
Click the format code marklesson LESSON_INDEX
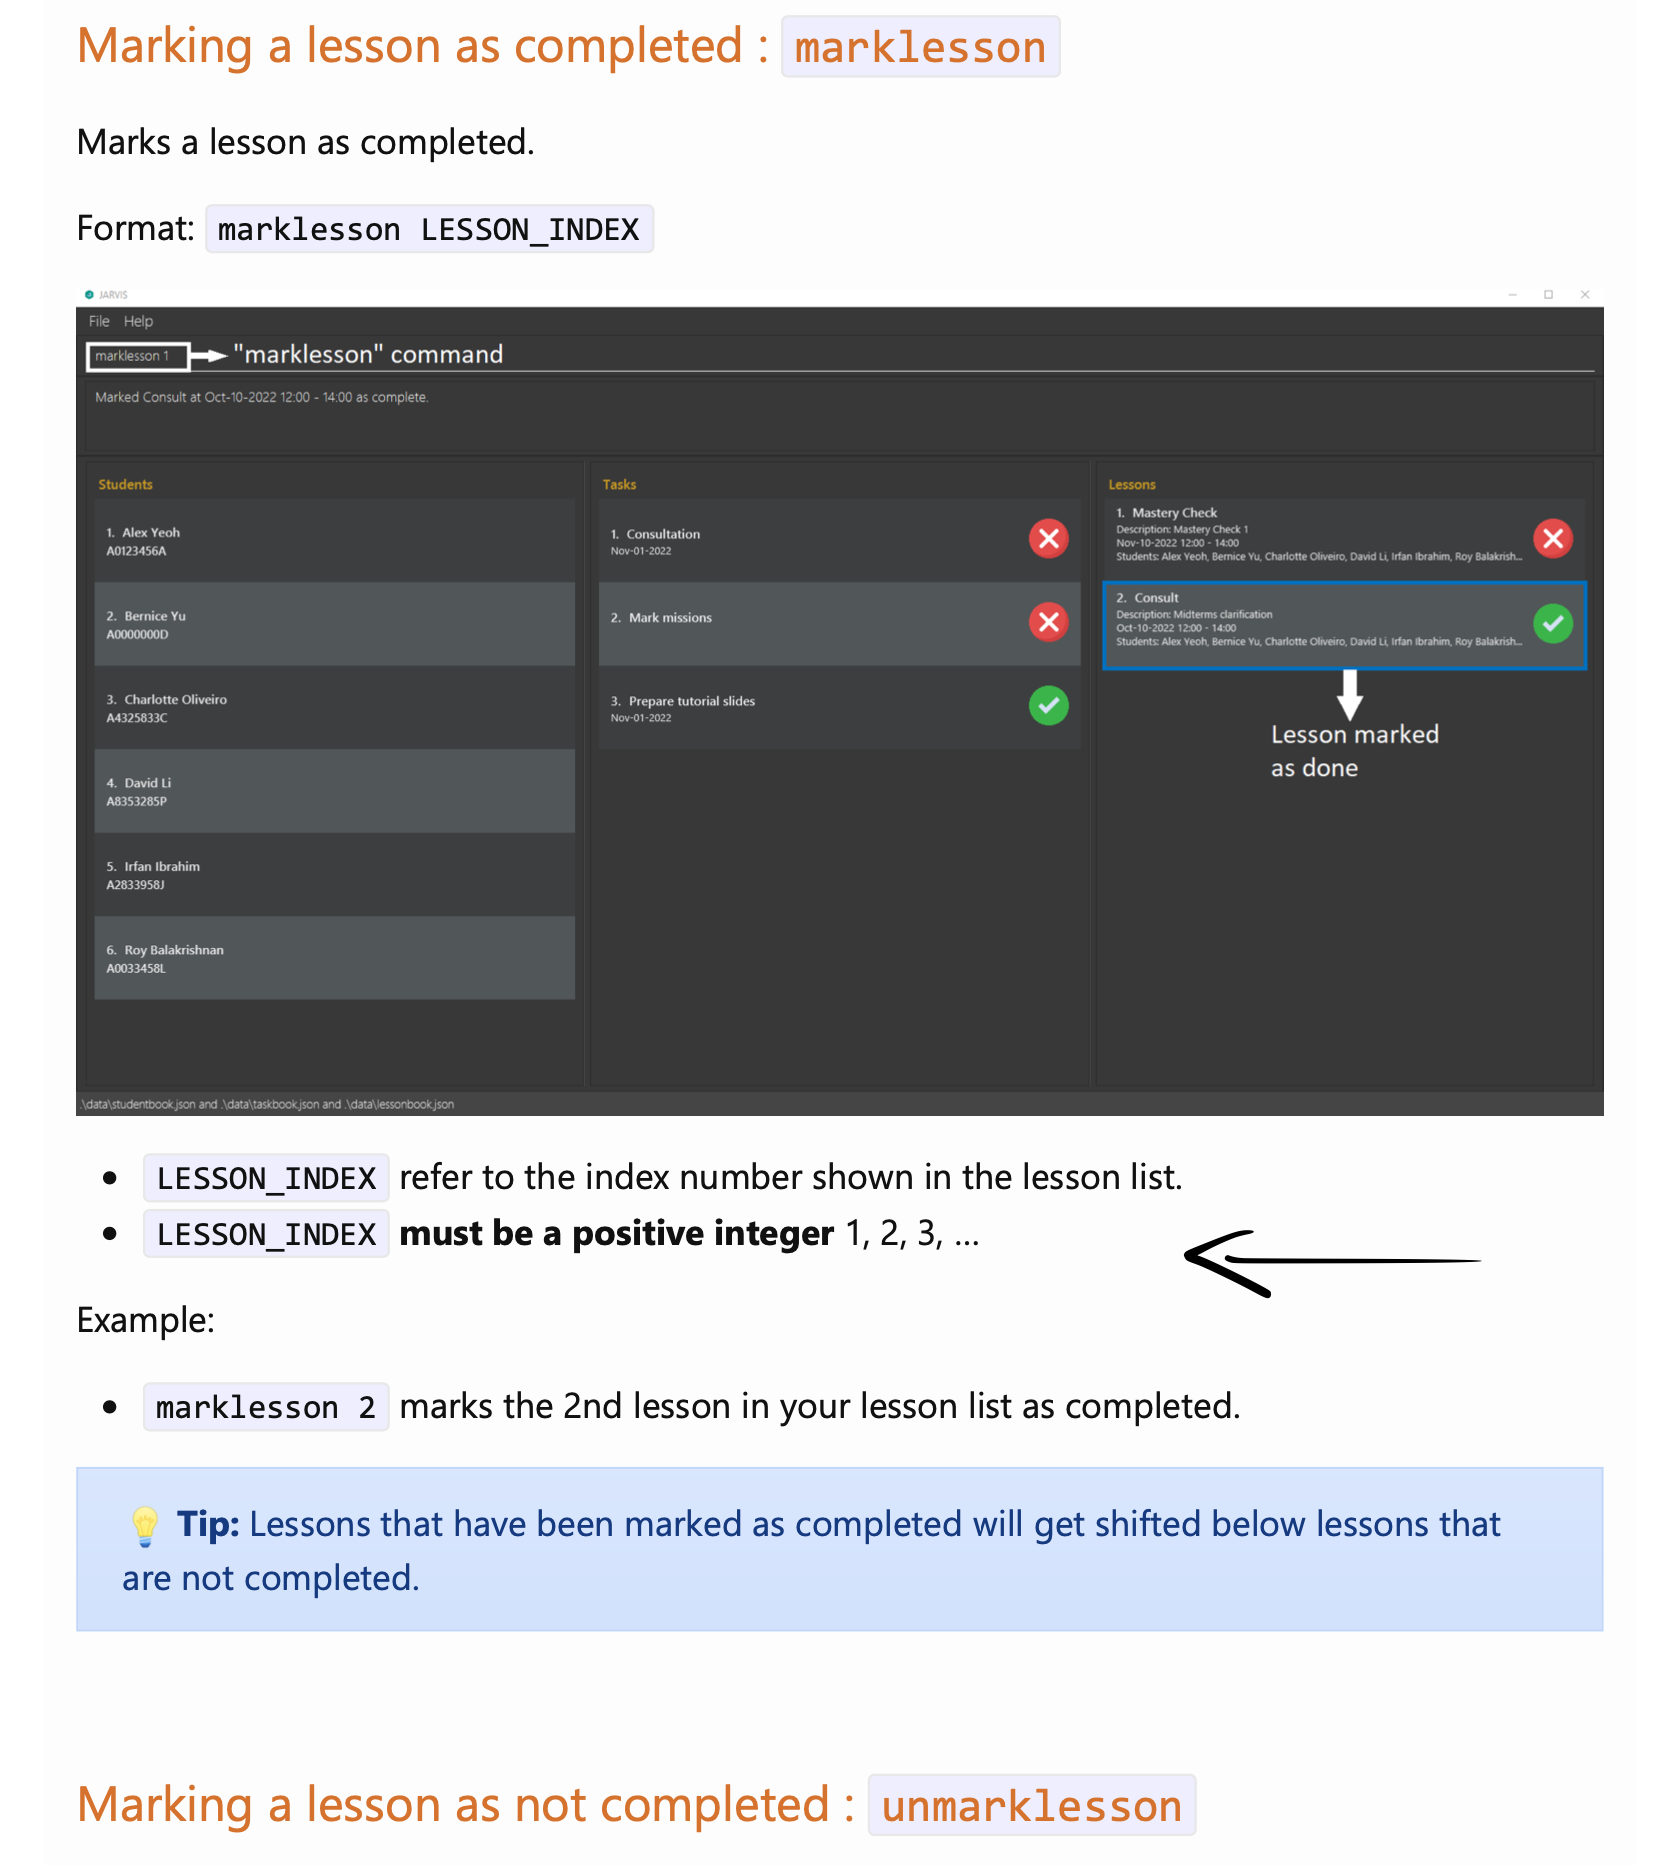tap(429, 230)
